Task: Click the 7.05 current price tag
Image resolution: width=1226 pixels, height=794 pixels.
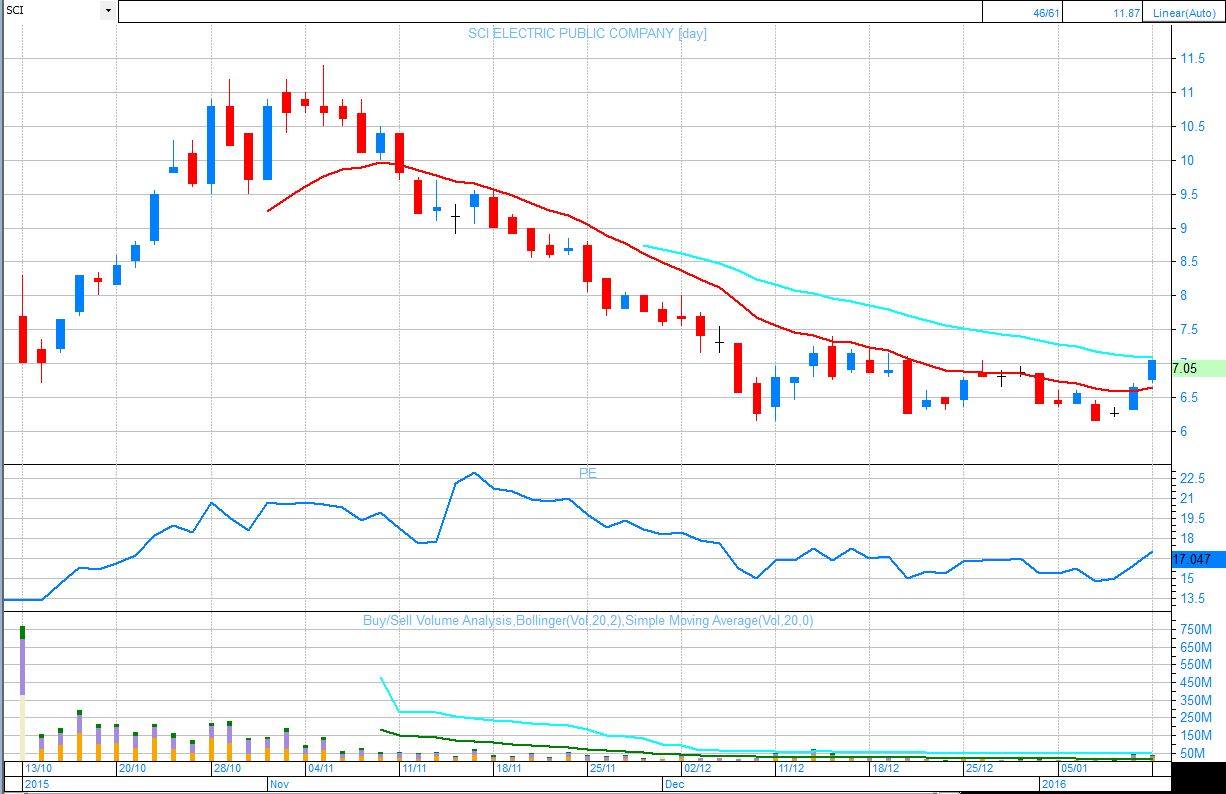Action: 1197,368
